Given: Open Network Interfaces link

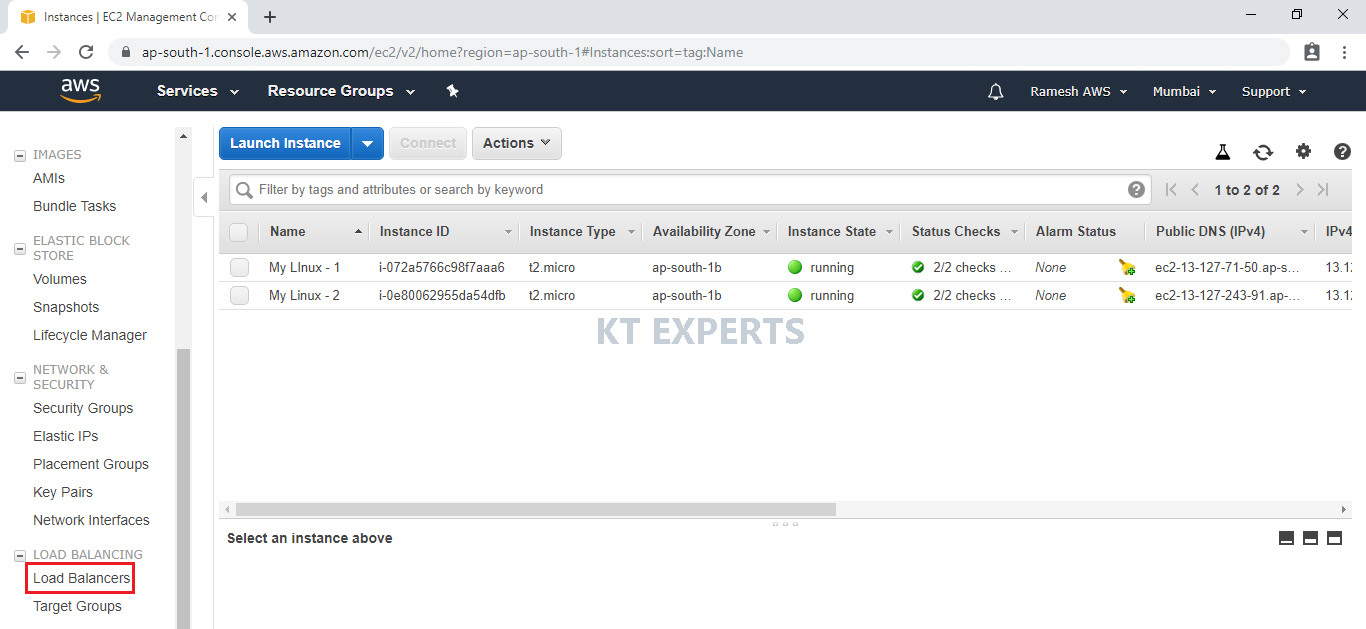Looking at the screenshot, I should (x=91, y=520).
